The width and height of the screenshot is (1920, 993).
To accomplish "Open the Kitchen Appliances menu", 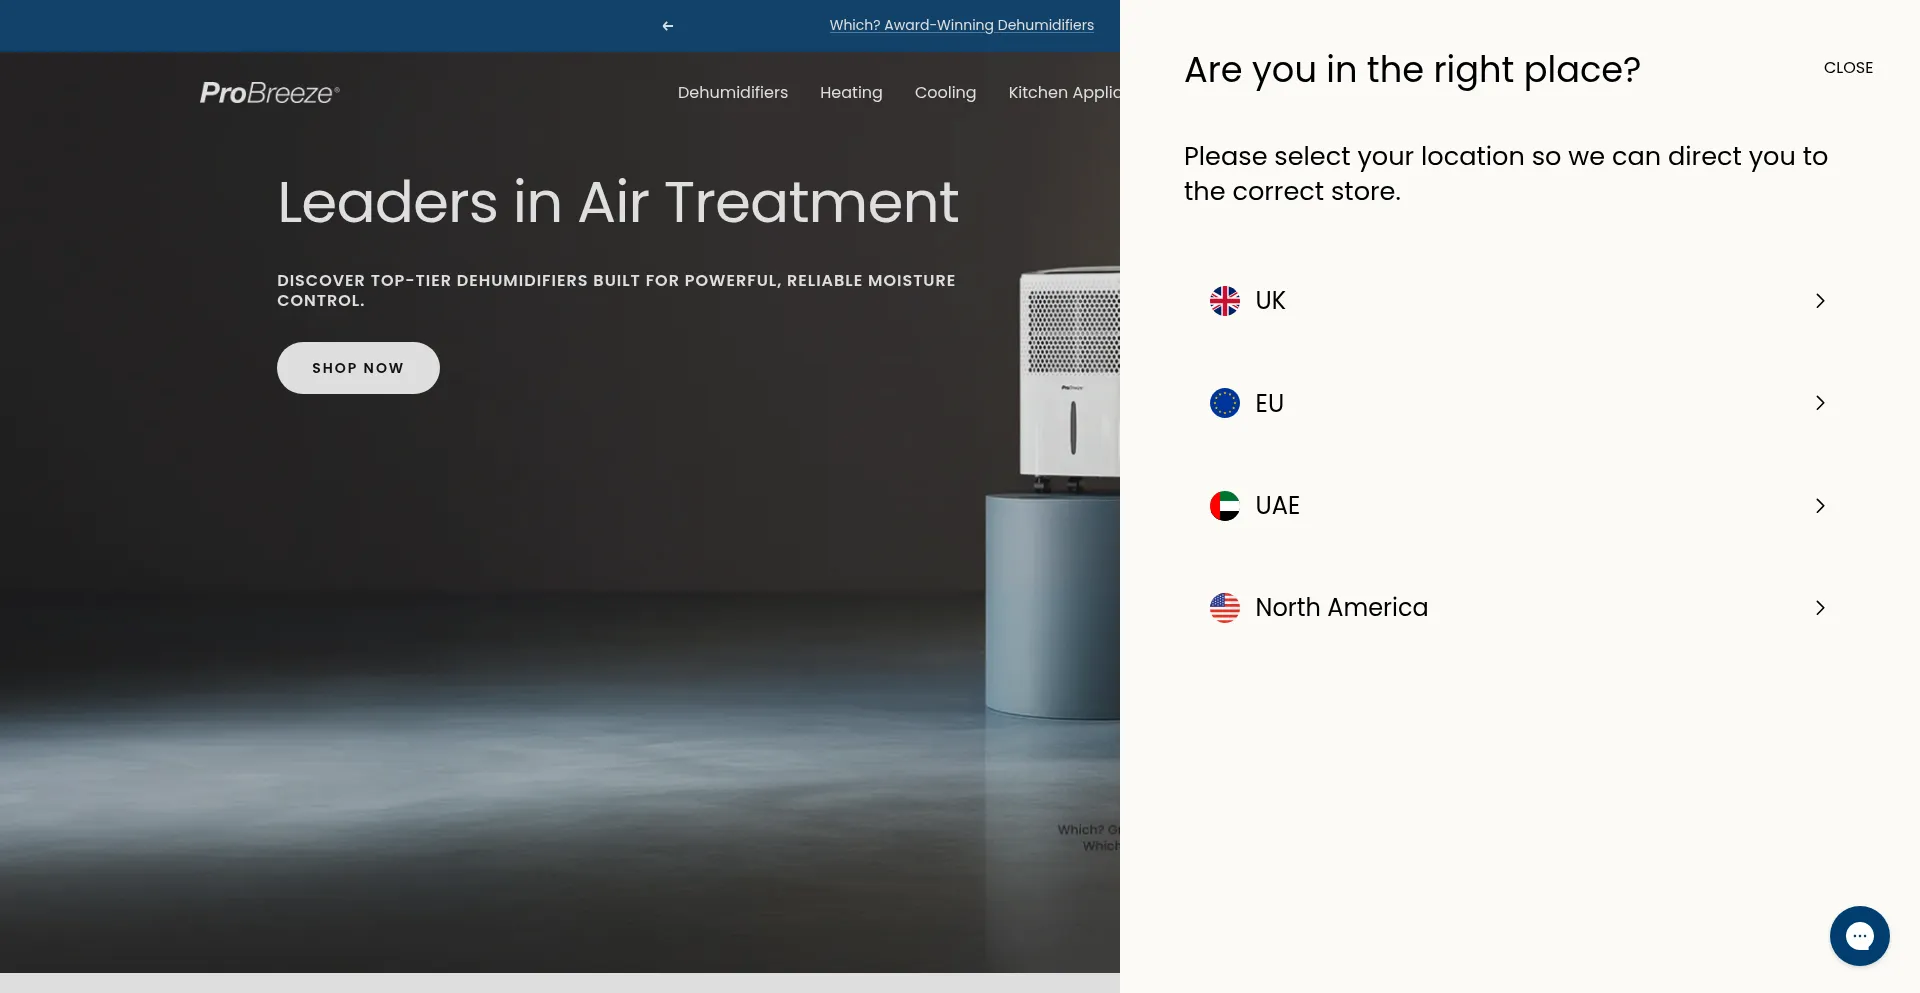I will [1064, 93].
